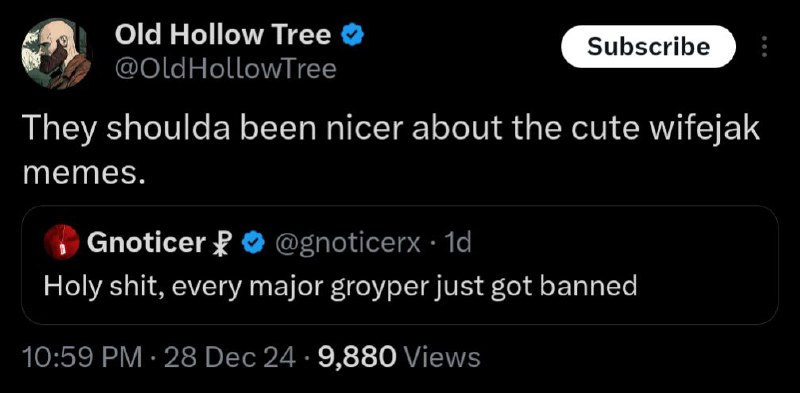Open the @gnoticerx handle

[x=348, y=243]
